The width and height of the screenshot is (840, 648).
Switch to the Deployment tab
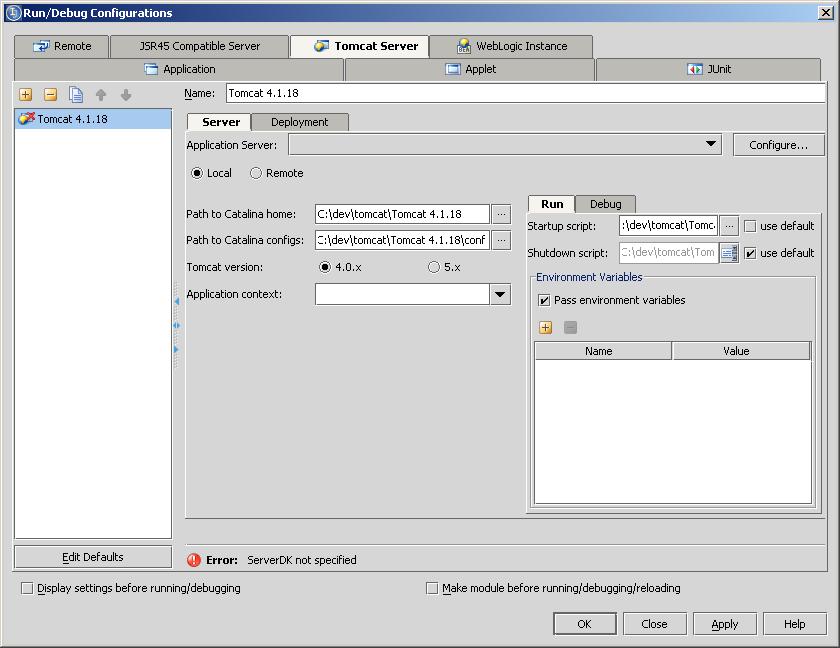pyautogui.click(x=299, y=122)
